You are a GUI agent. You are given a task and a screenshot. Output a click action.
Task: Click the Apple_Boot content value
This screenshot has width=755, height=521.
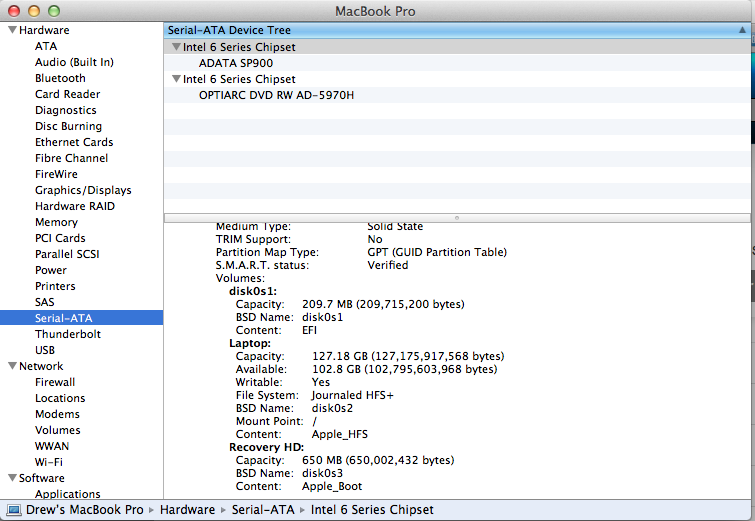pos(332,486)
